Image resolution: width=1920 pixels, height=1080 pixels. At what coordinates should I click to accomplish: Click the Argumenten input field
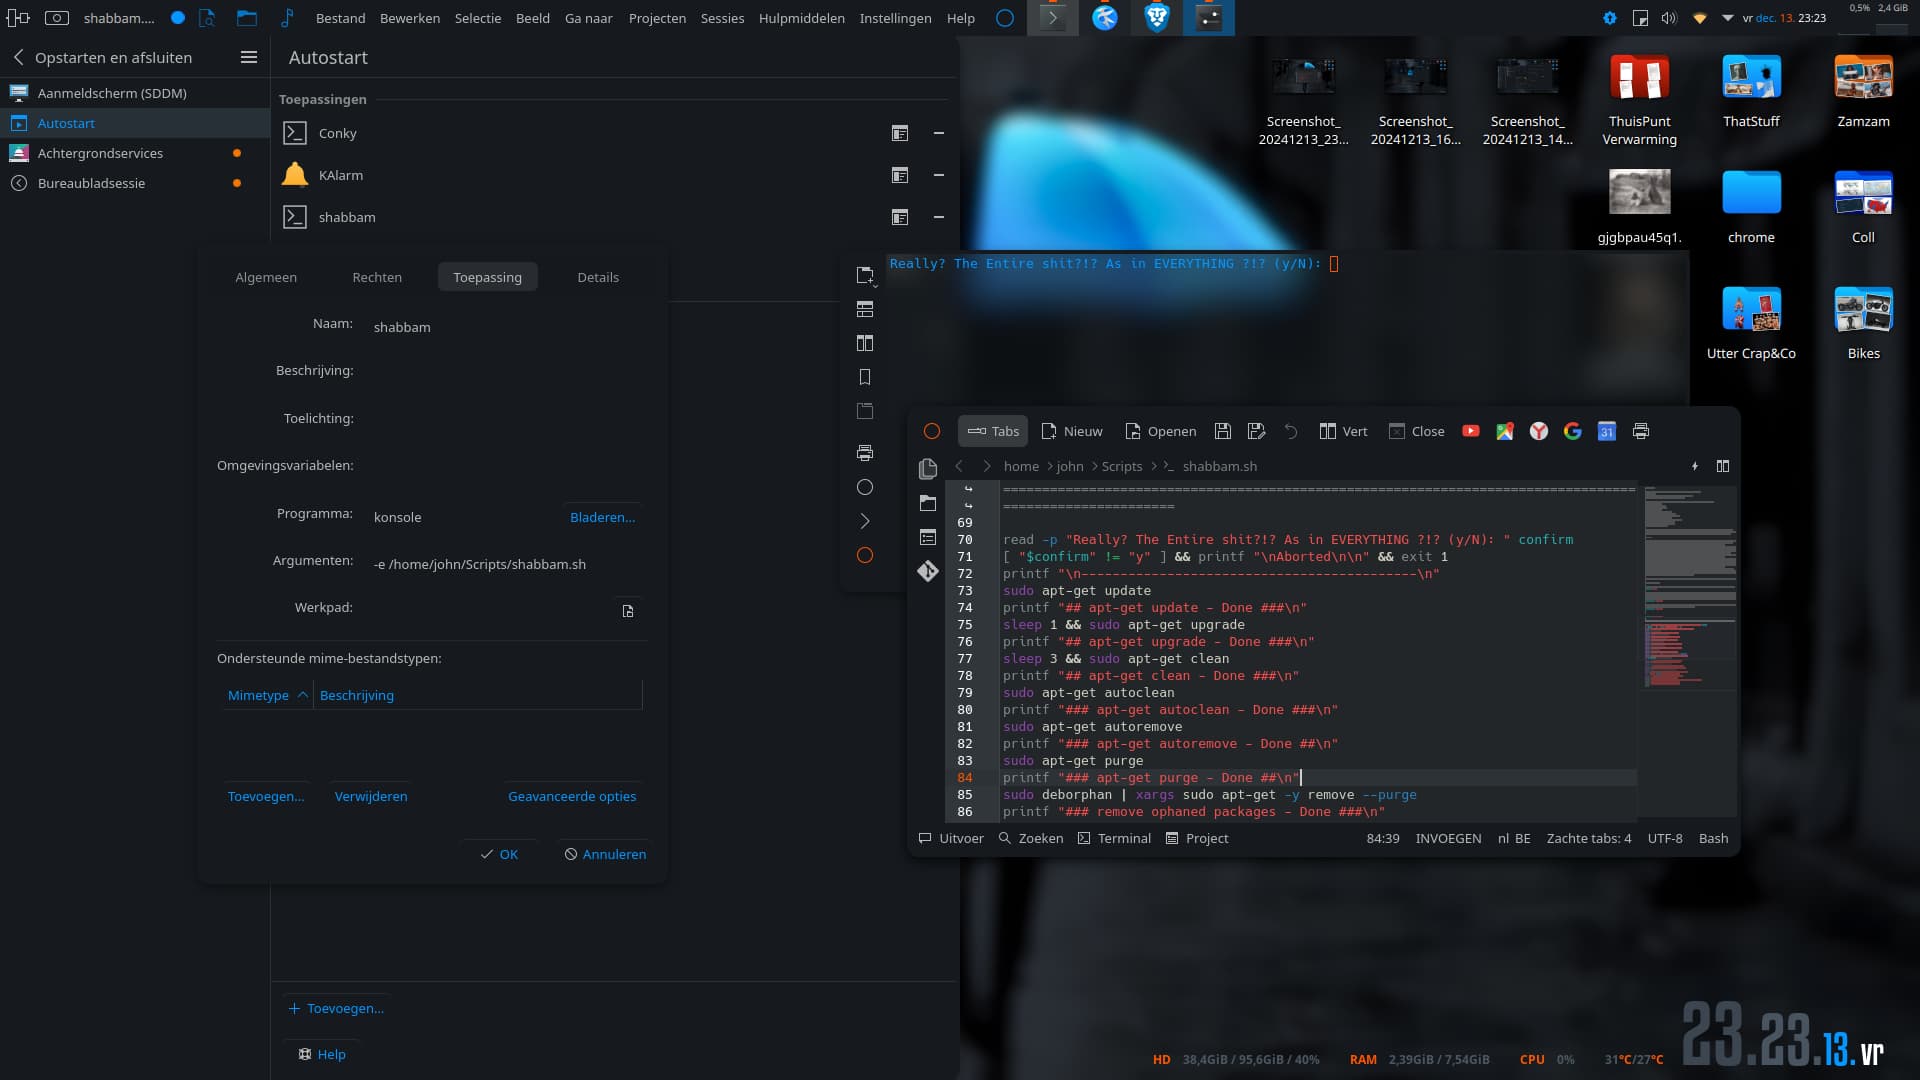click(505, 564)
